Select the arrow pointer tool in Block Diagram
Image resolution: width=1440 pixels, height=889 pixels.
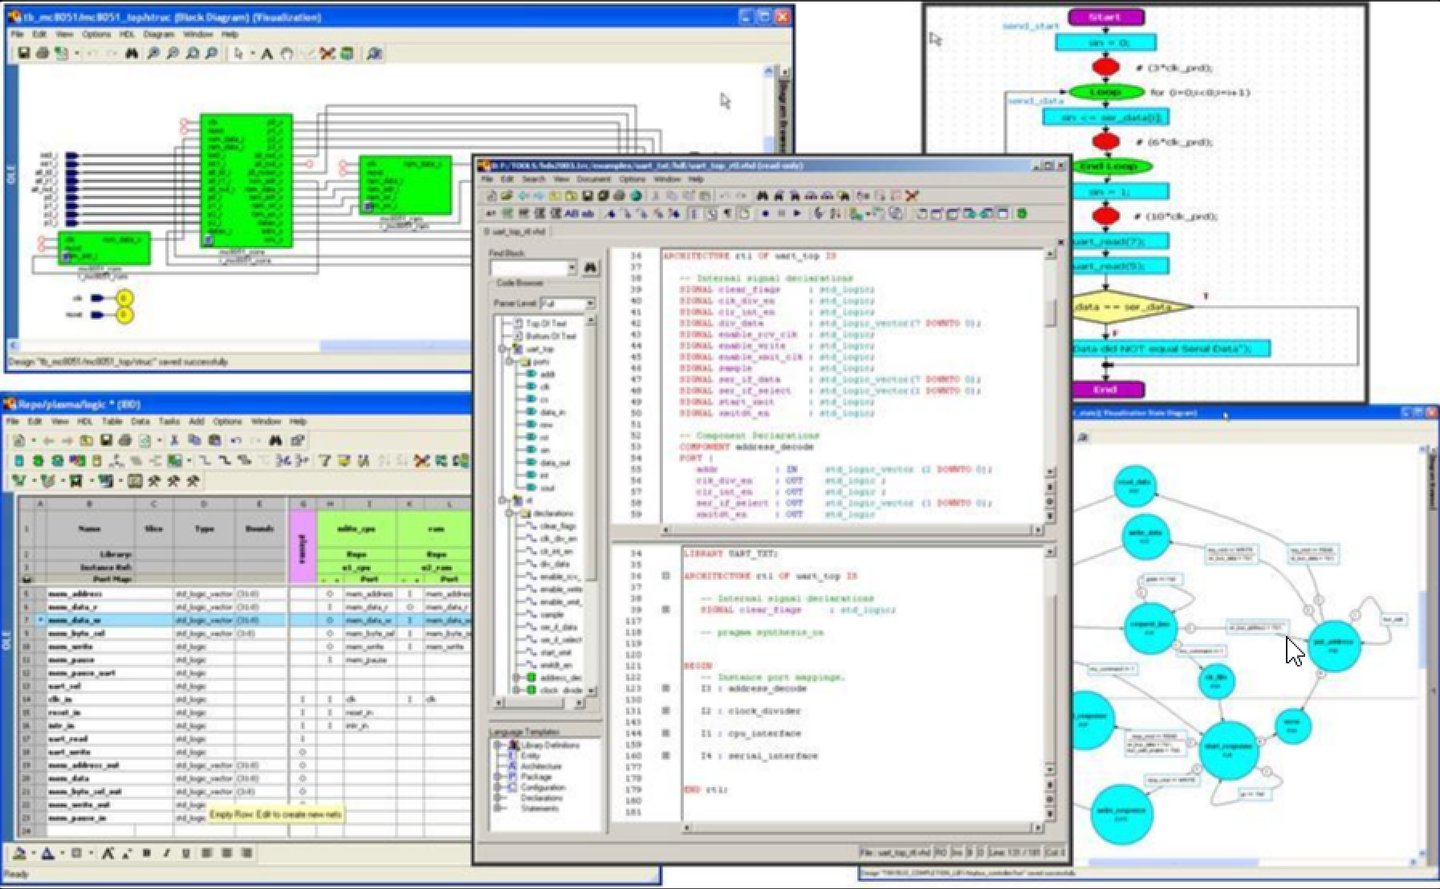click(239, 53)
